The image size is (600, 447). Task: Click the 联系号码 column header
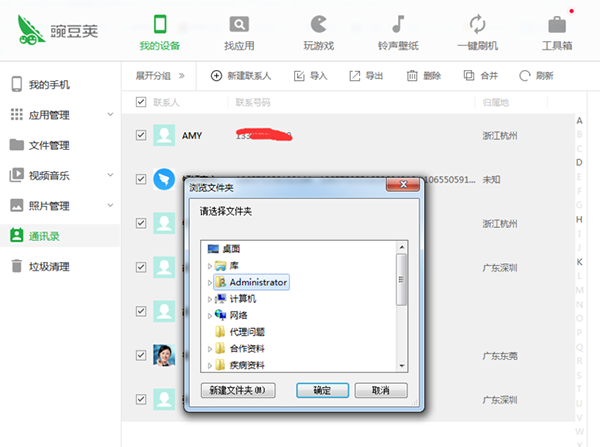(253, 102)
